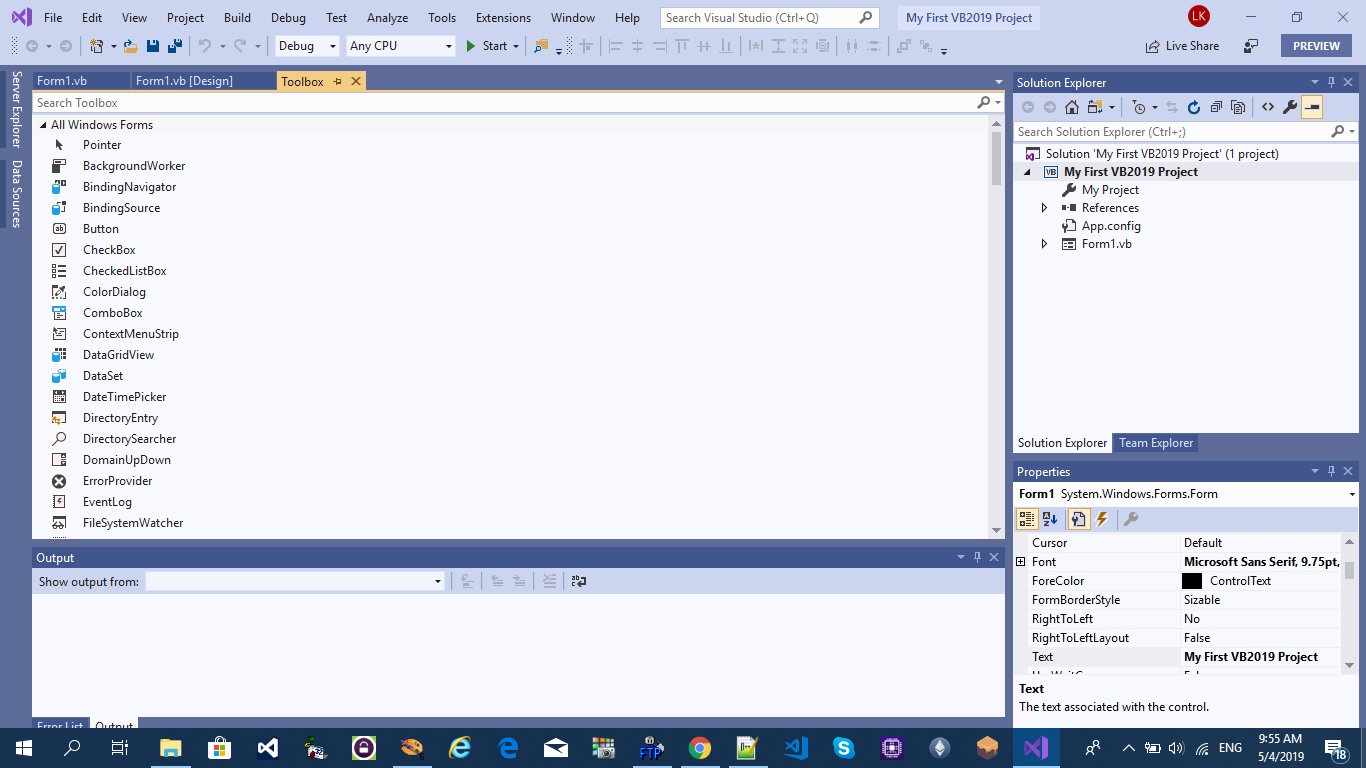Screen dimensions: 1366x768
Task: Click the ForeColor black color swatch
Action: click(x=1192, y=581)
